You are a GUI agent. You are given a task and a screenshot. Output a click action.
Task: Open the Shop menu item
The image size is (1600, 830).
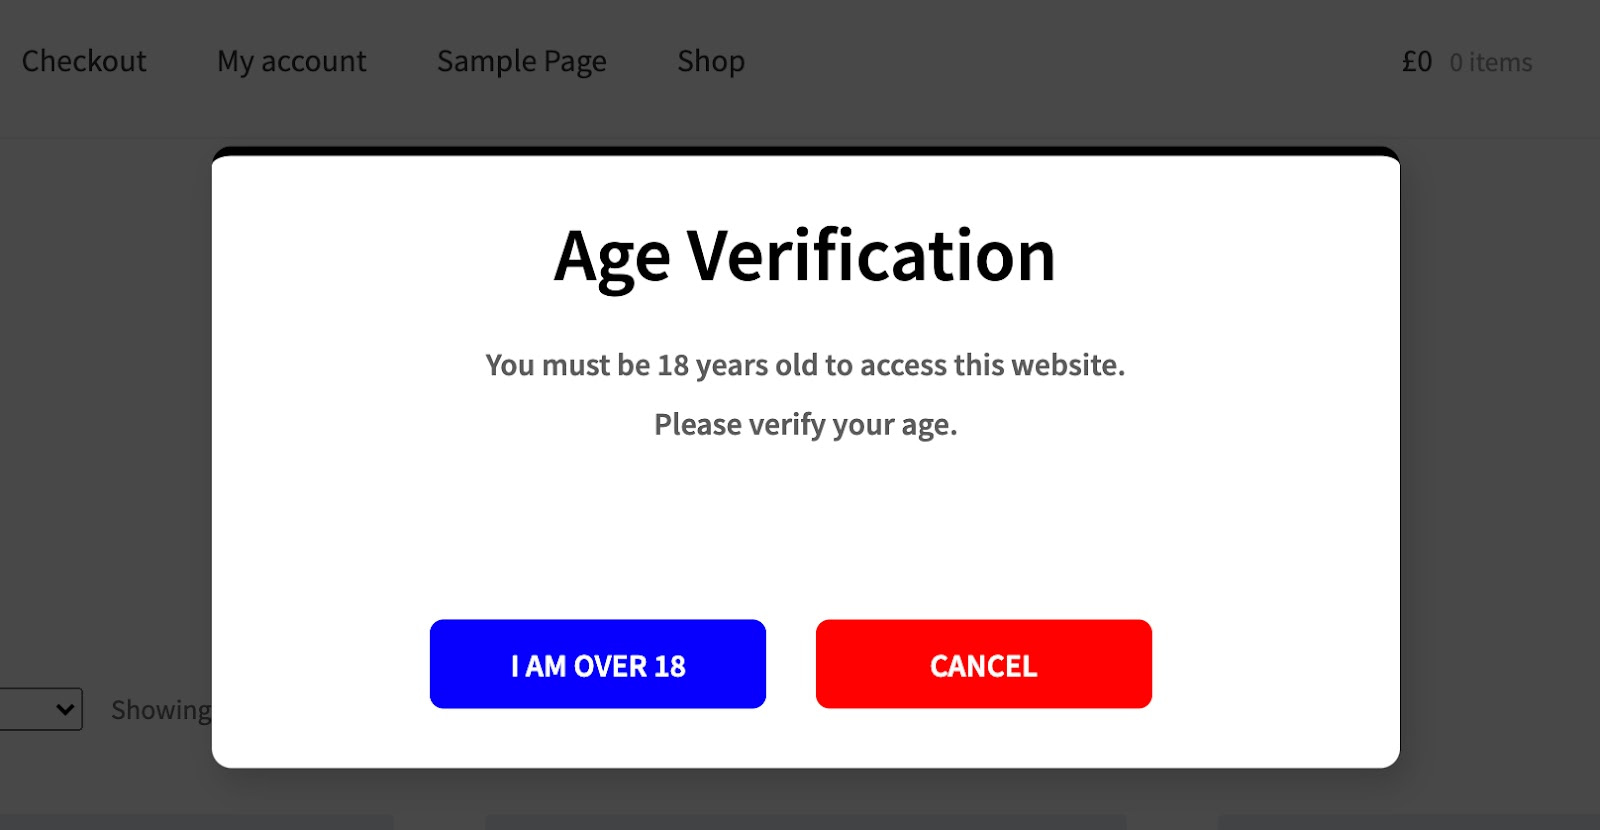coord(710,61)
